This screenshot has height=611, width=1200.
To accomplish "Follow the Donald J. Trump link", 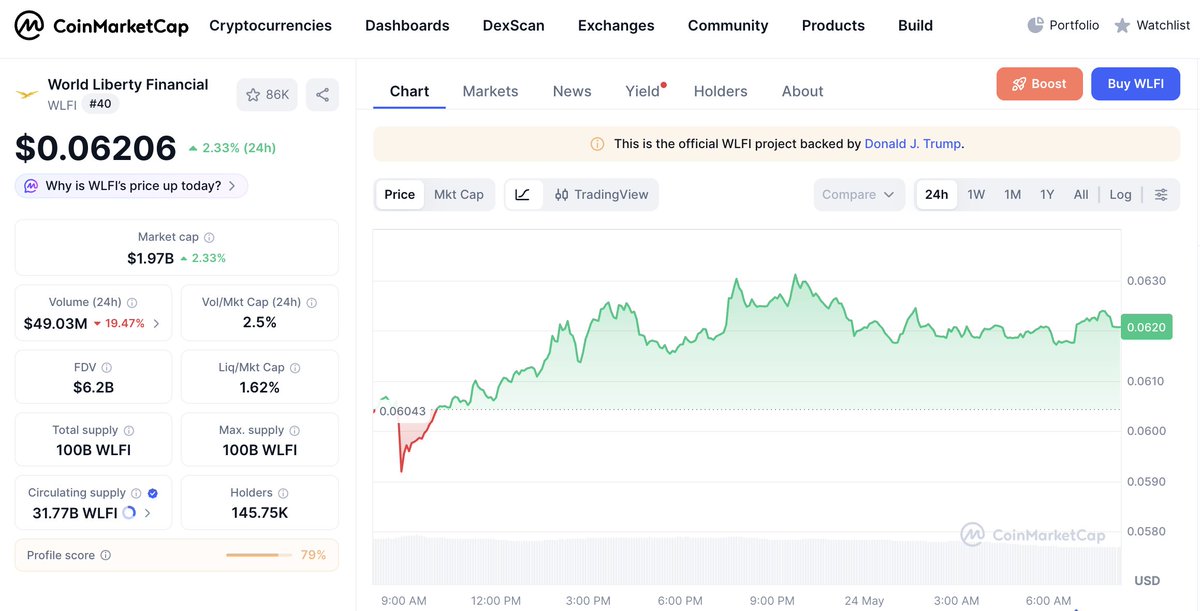I will click(912, 144).
